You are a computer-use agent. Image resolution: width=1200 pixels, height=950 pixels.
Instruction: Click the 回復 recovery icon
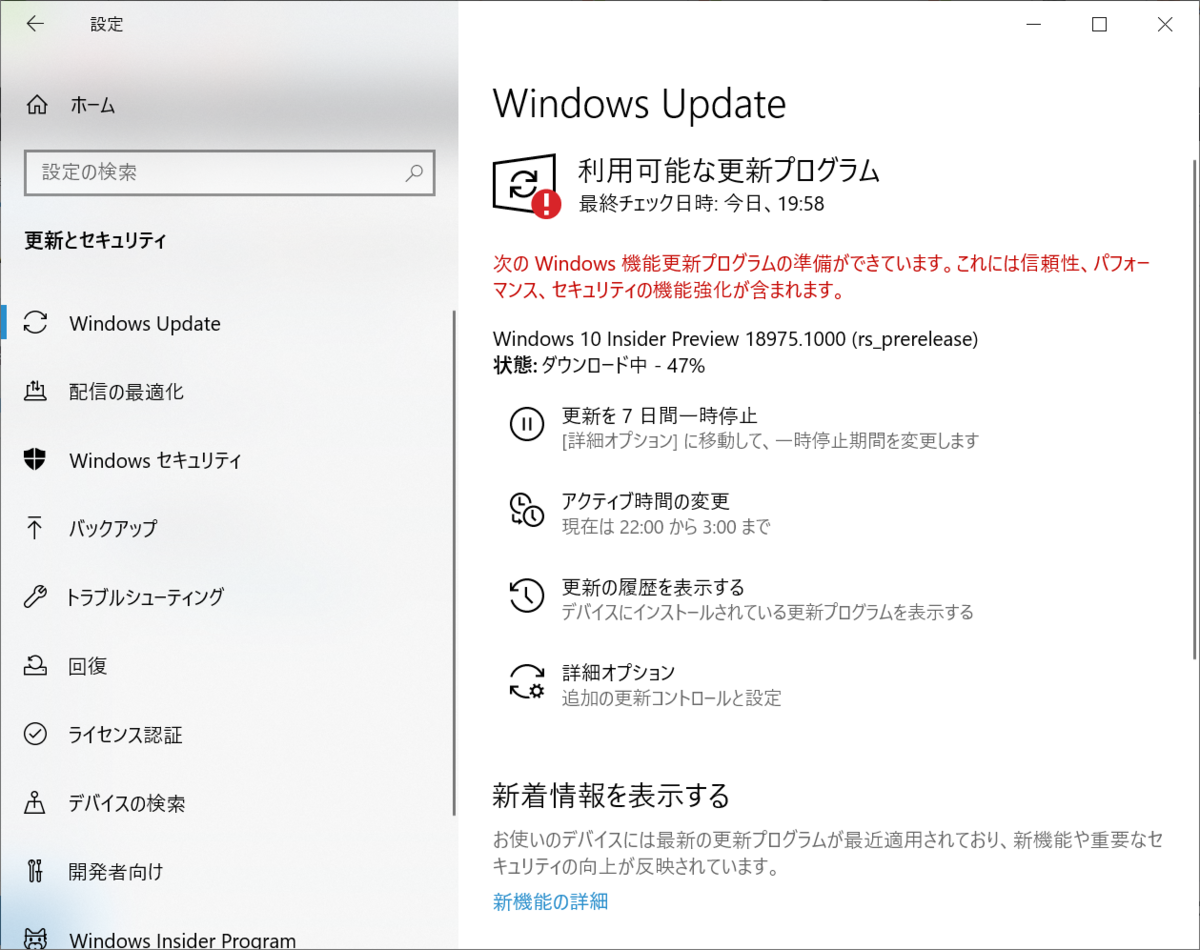(x=35, y=665)
